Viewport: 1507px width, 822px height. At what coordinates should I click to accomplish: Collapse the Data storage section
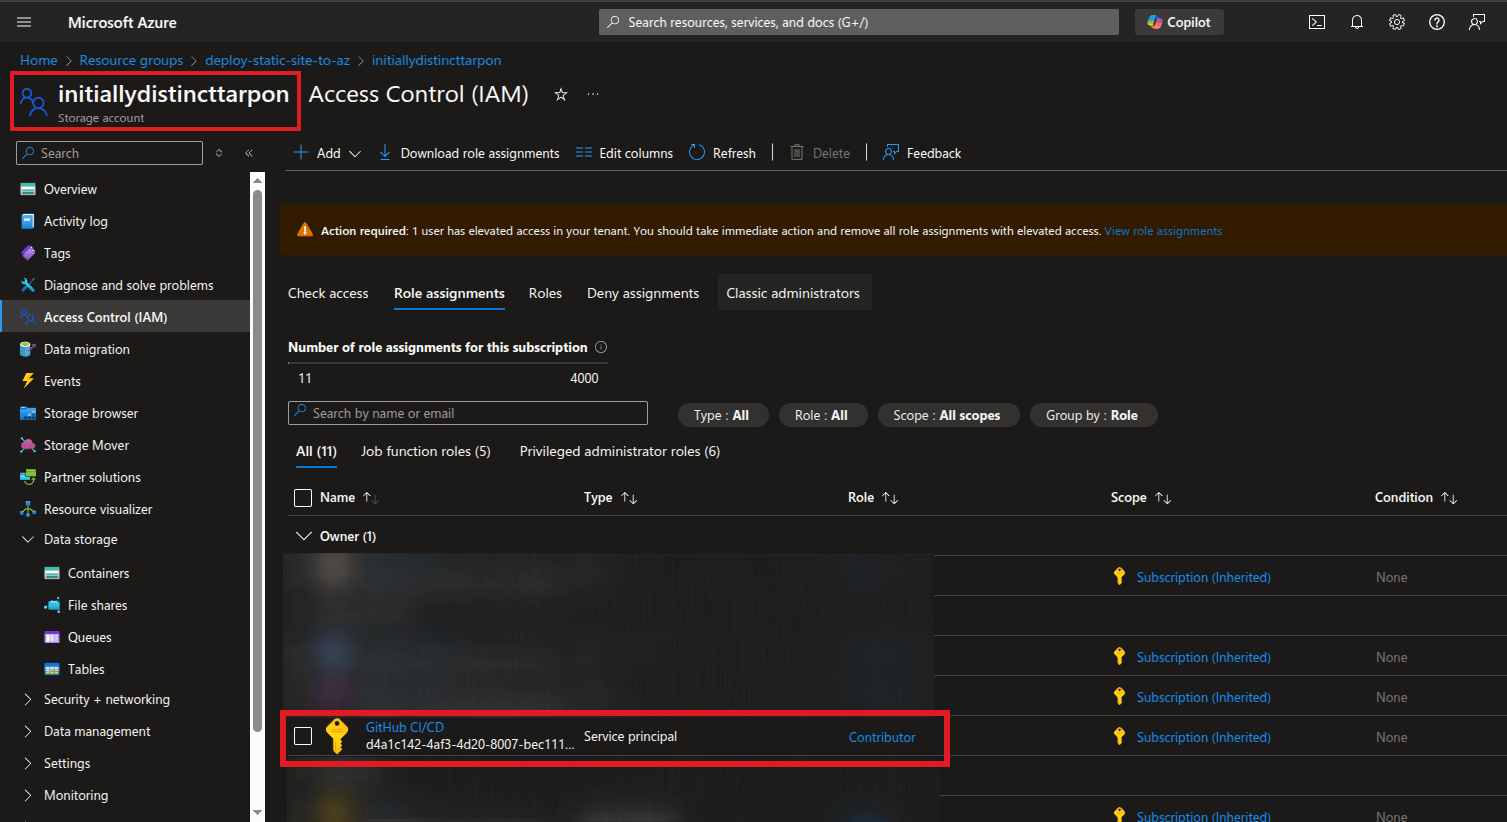[x=27, y=540]
